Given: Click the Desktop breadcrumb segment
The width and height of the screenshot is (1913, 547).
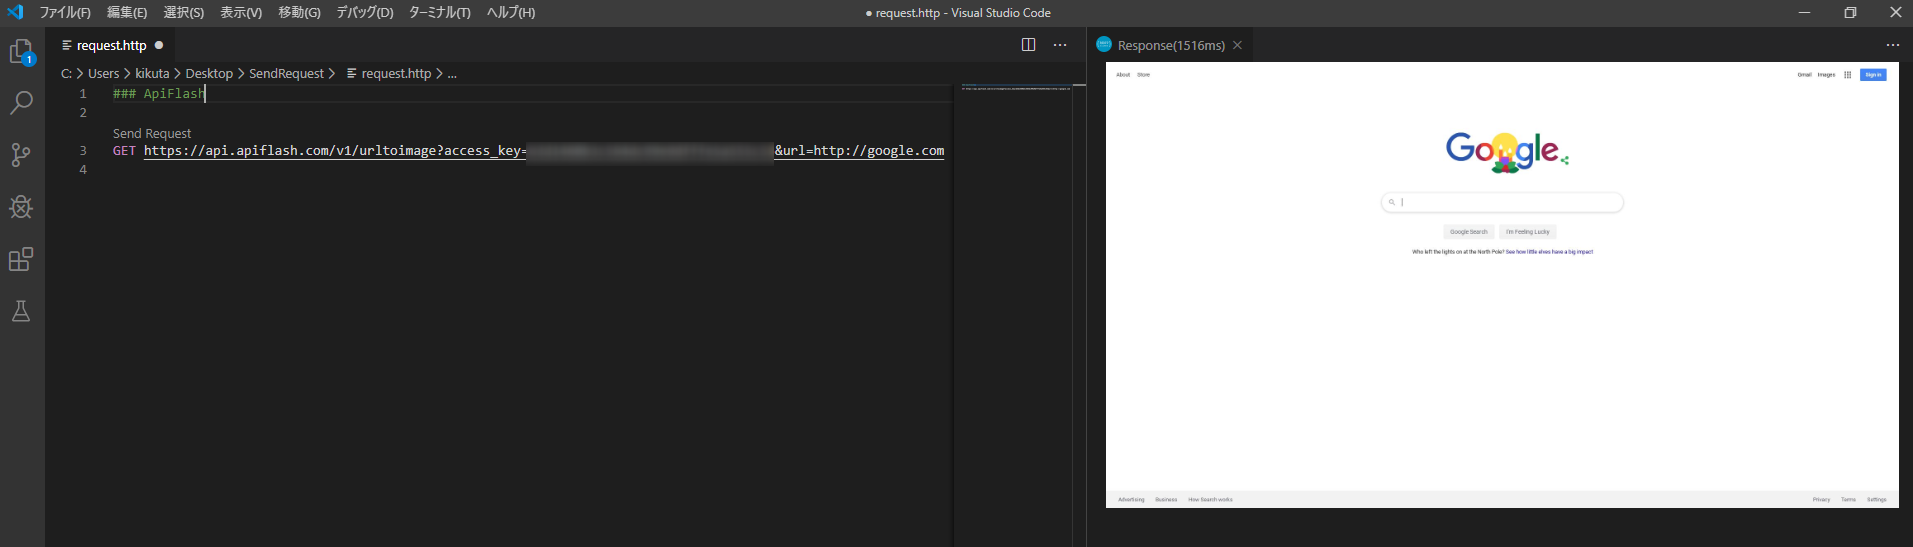Looking at the screenshot, I should tap(209, 73).
